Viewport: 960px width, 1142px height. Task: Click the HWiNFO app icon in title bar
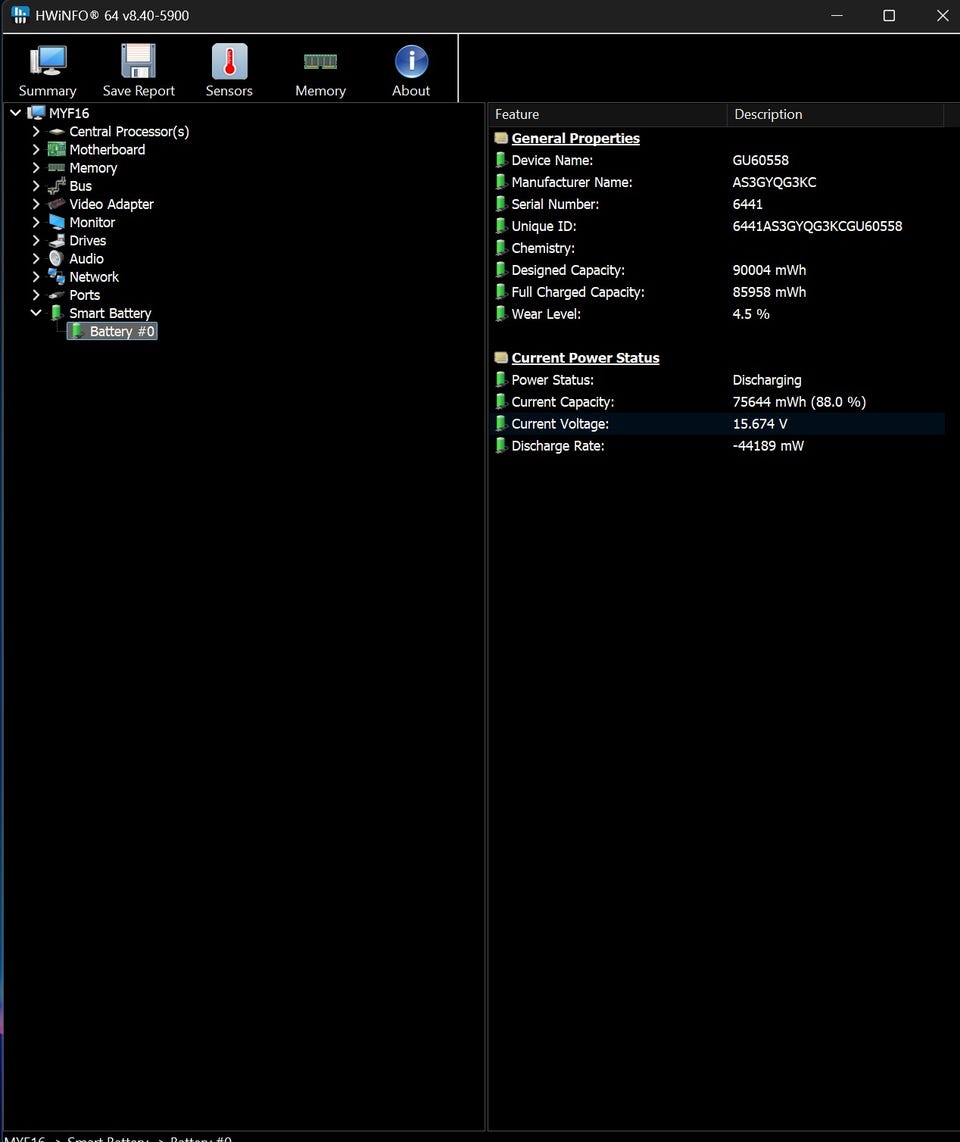[20, 15]
